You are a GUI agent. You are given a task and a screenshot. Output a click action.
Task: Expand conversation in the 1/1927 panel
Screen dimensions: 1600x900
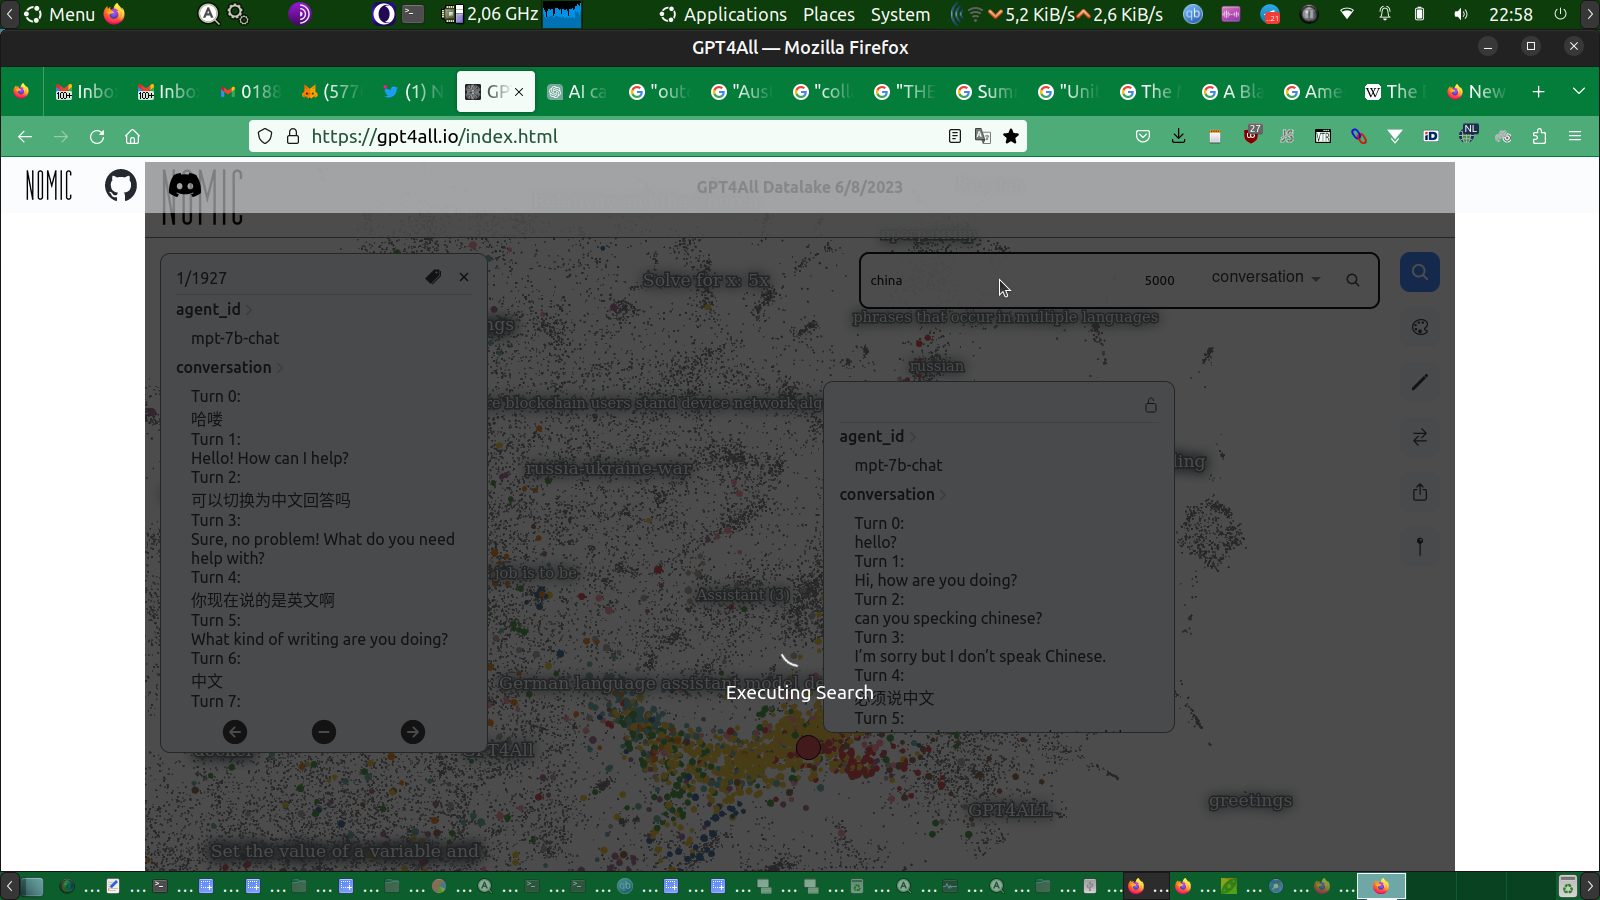229,367
